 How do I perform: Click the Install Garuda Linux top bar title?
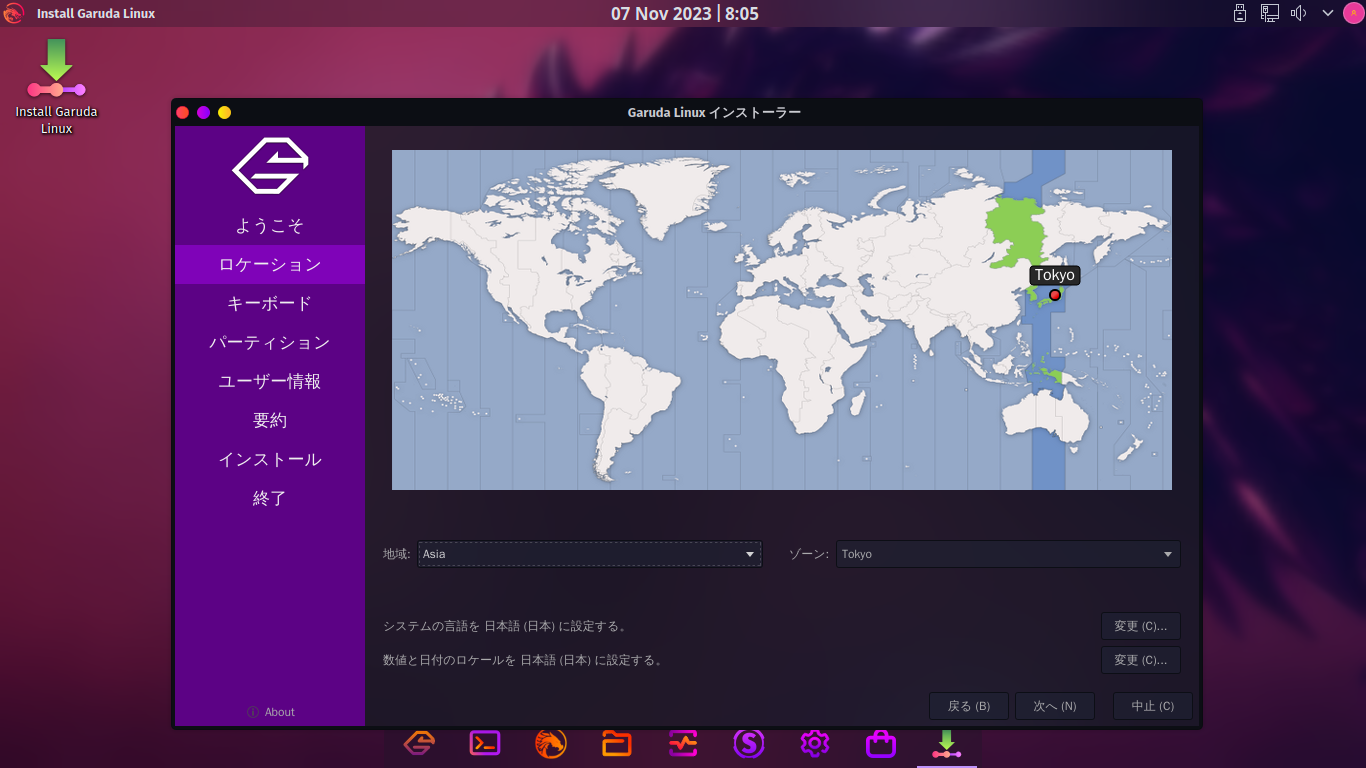96,14
